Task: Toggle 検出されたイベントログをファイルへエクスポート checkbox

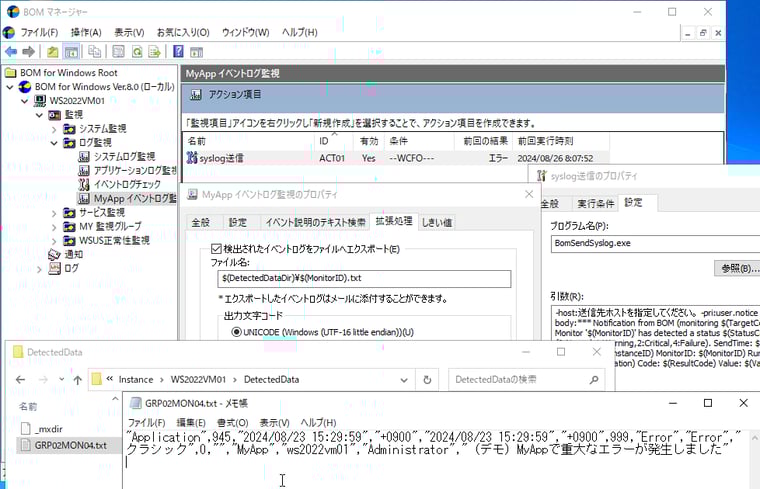Action: coord(216,249)
